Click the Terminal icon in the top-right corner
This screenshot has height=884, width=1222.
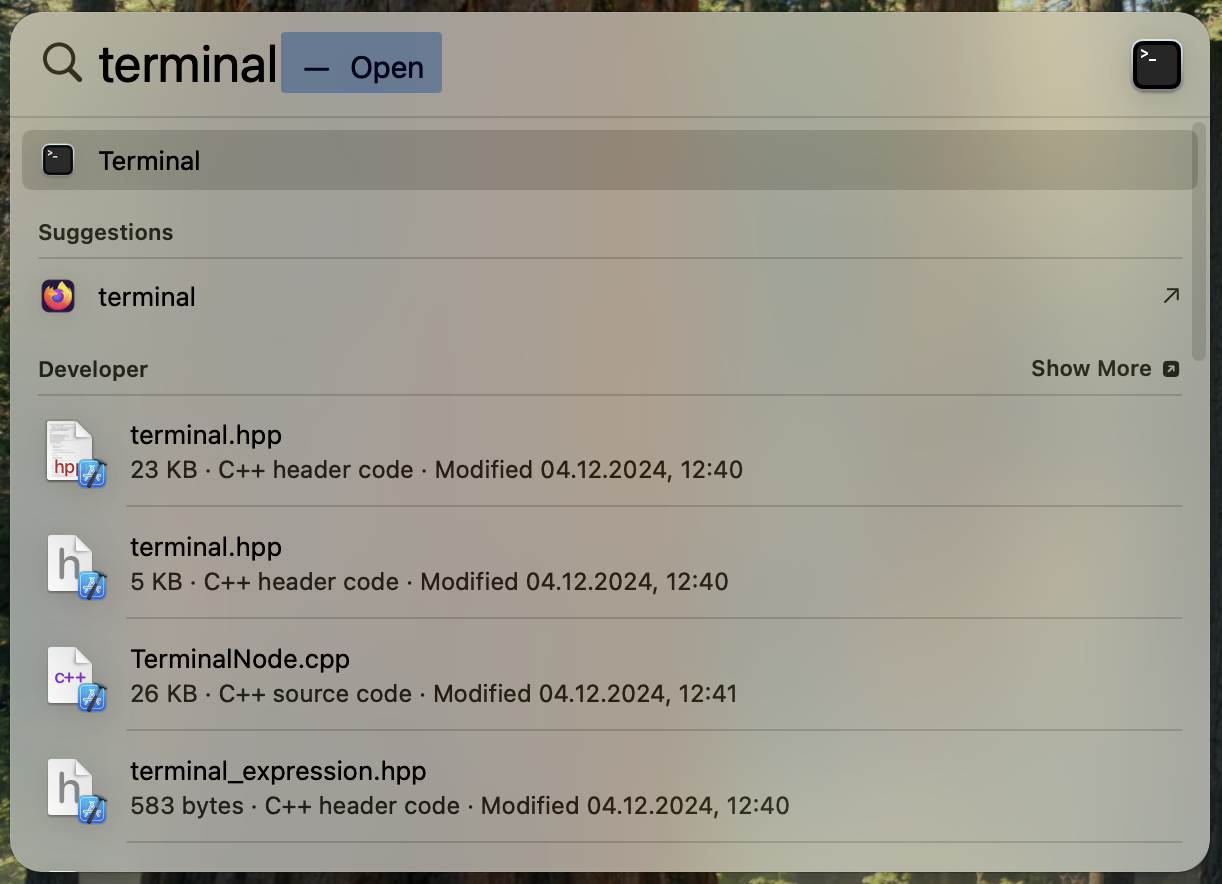1156,64
